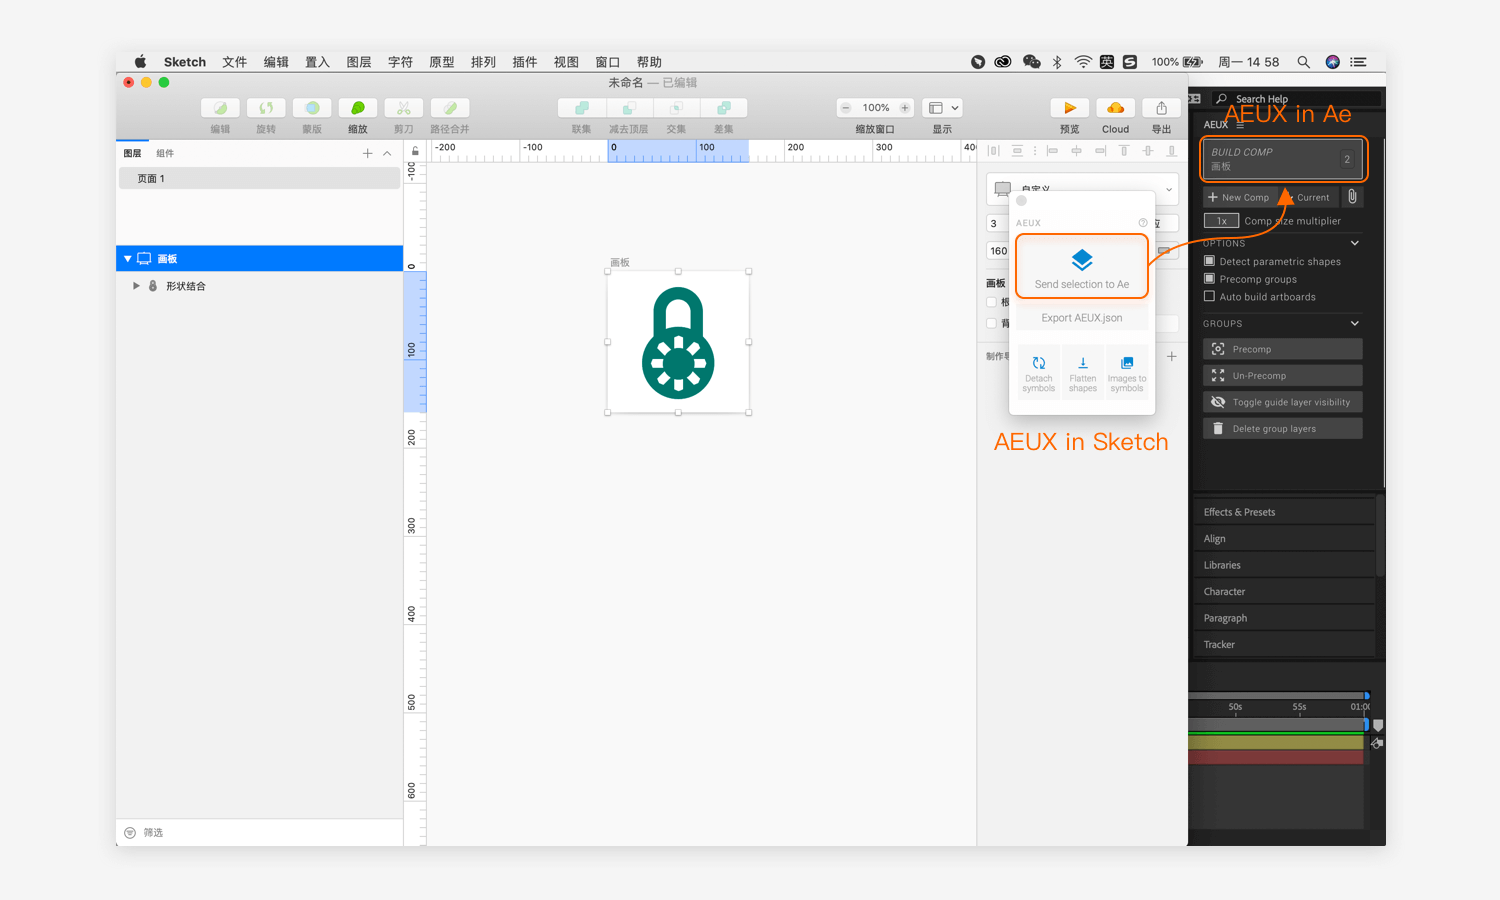Screen dimensions: 1500x900
Task: Open the 显示 view dropdown
Action: point(943,108)
